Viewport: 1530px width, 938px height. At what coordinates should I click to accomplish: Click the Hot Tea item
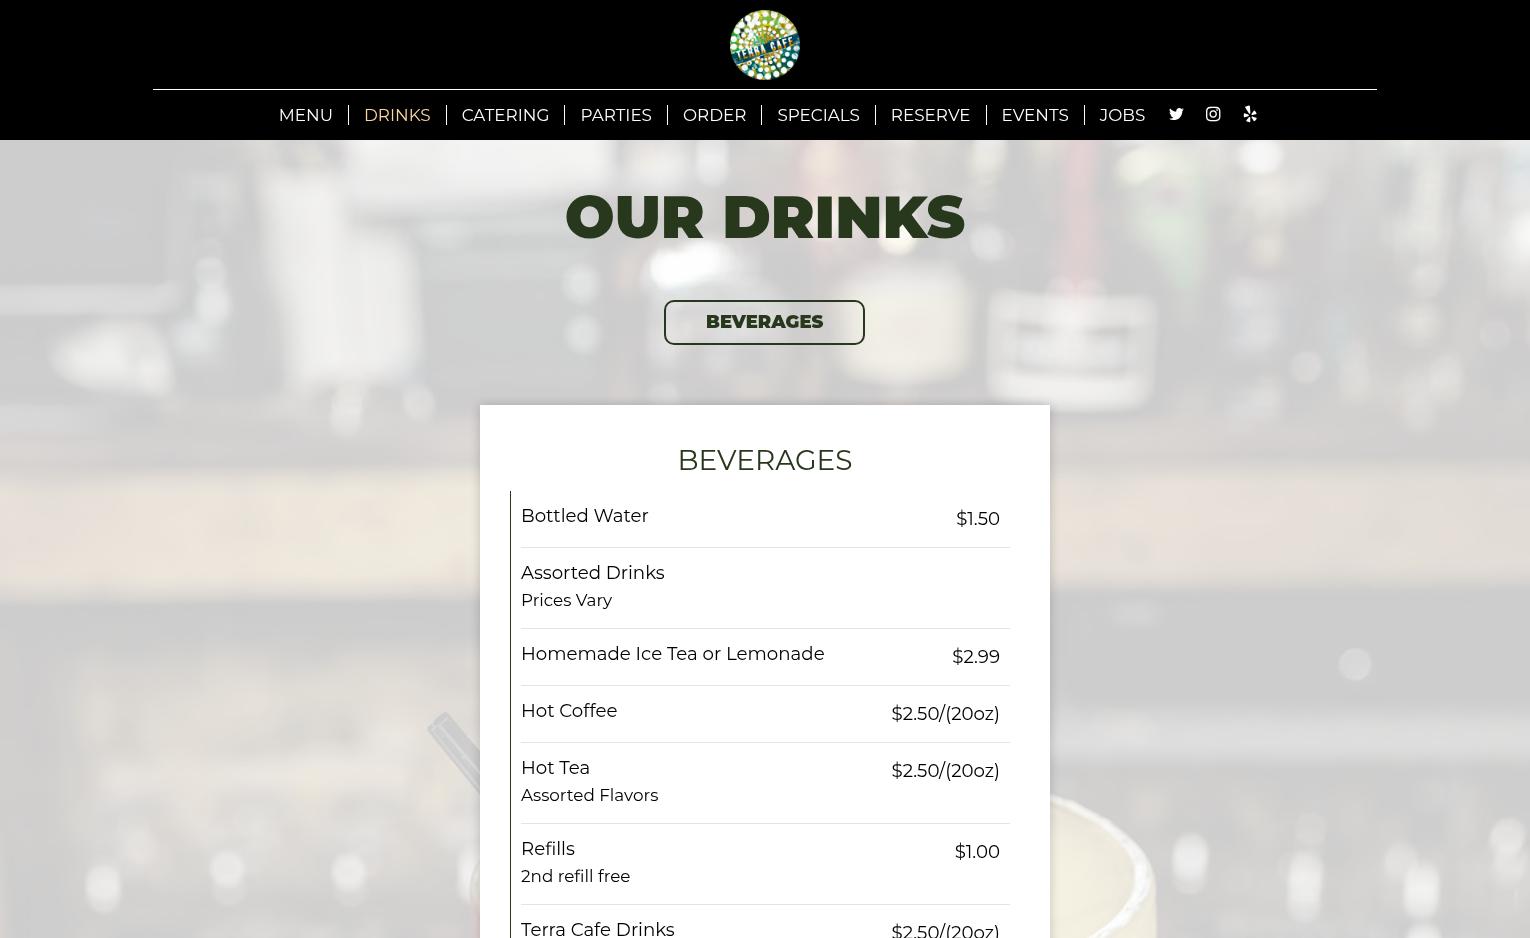pos(765,783)
